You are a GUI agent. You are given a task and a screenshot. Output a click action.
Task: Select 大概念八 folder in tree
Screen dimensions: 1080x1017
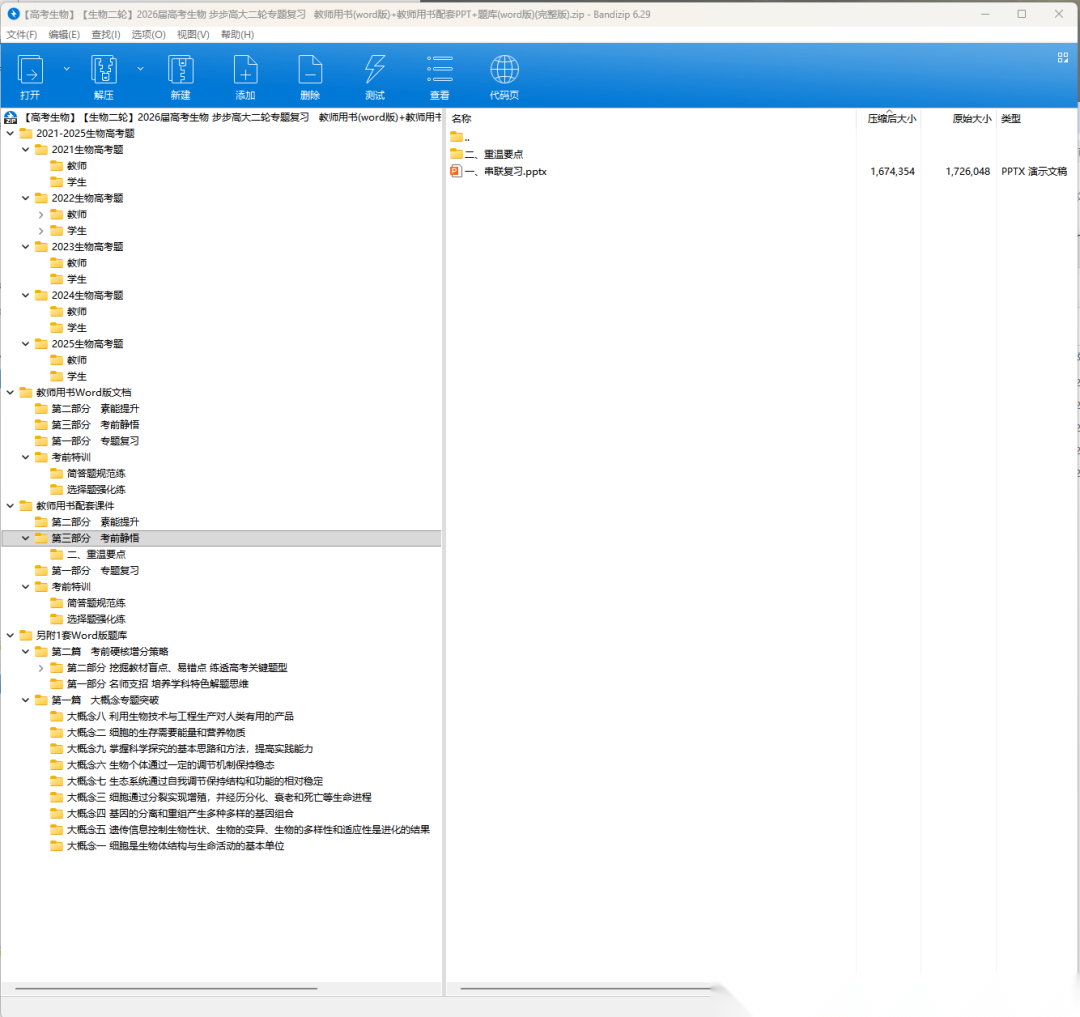tap(180, 716)
